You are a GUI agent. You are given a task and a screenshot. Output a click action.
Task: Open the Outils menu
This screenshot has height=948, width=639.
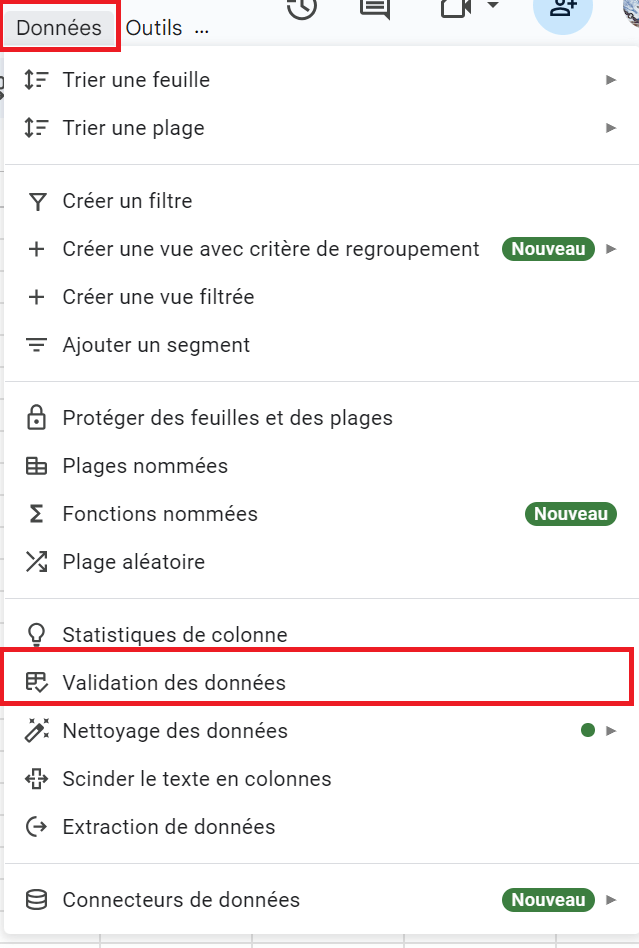point(154,28)
